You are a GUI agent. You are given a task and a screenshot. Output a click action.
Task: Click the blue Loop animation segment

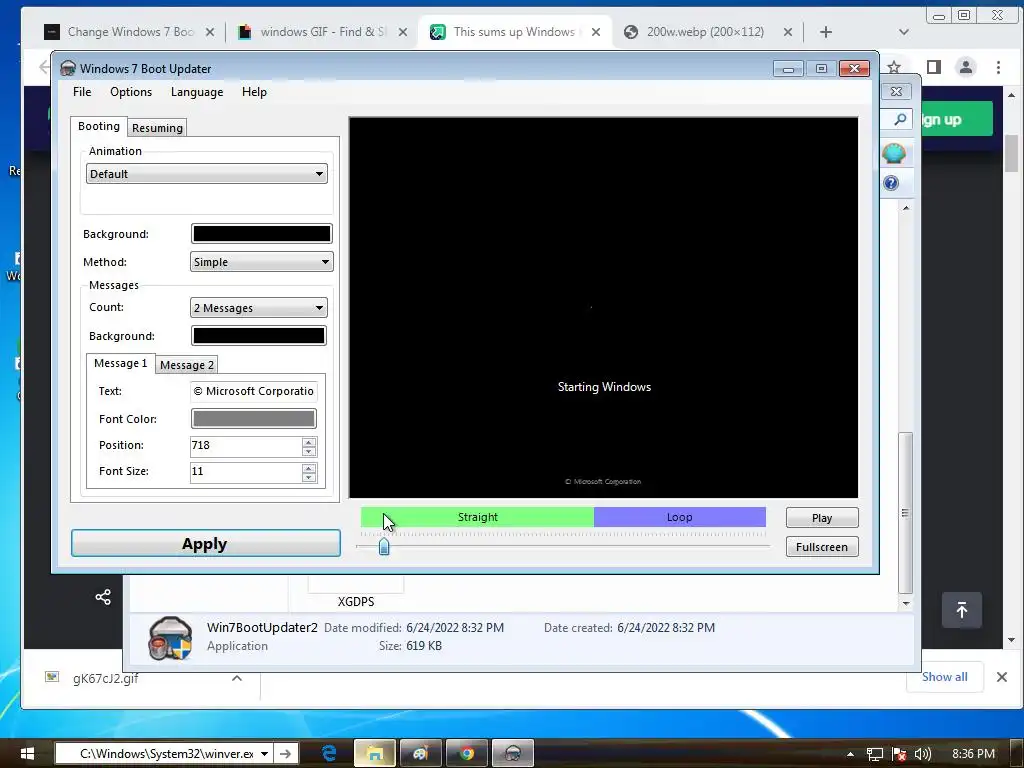coord(679,517)
